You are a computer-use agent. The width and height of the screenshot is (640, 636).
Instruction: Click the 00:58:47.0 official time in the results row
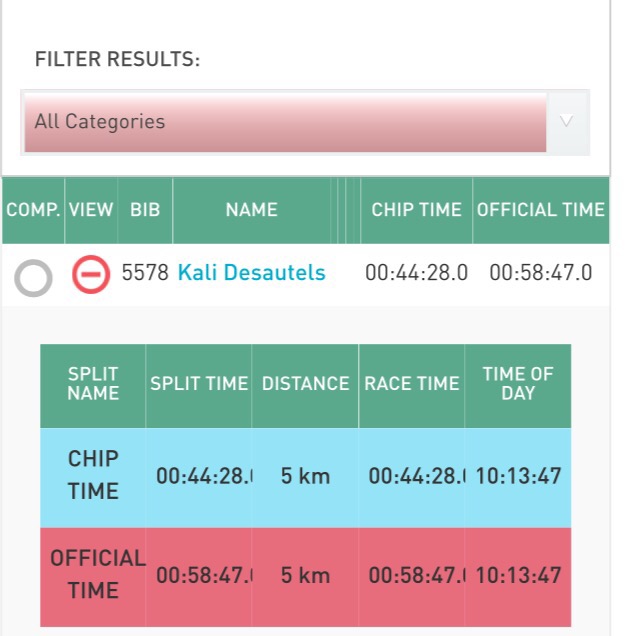[x=540, y=272]
